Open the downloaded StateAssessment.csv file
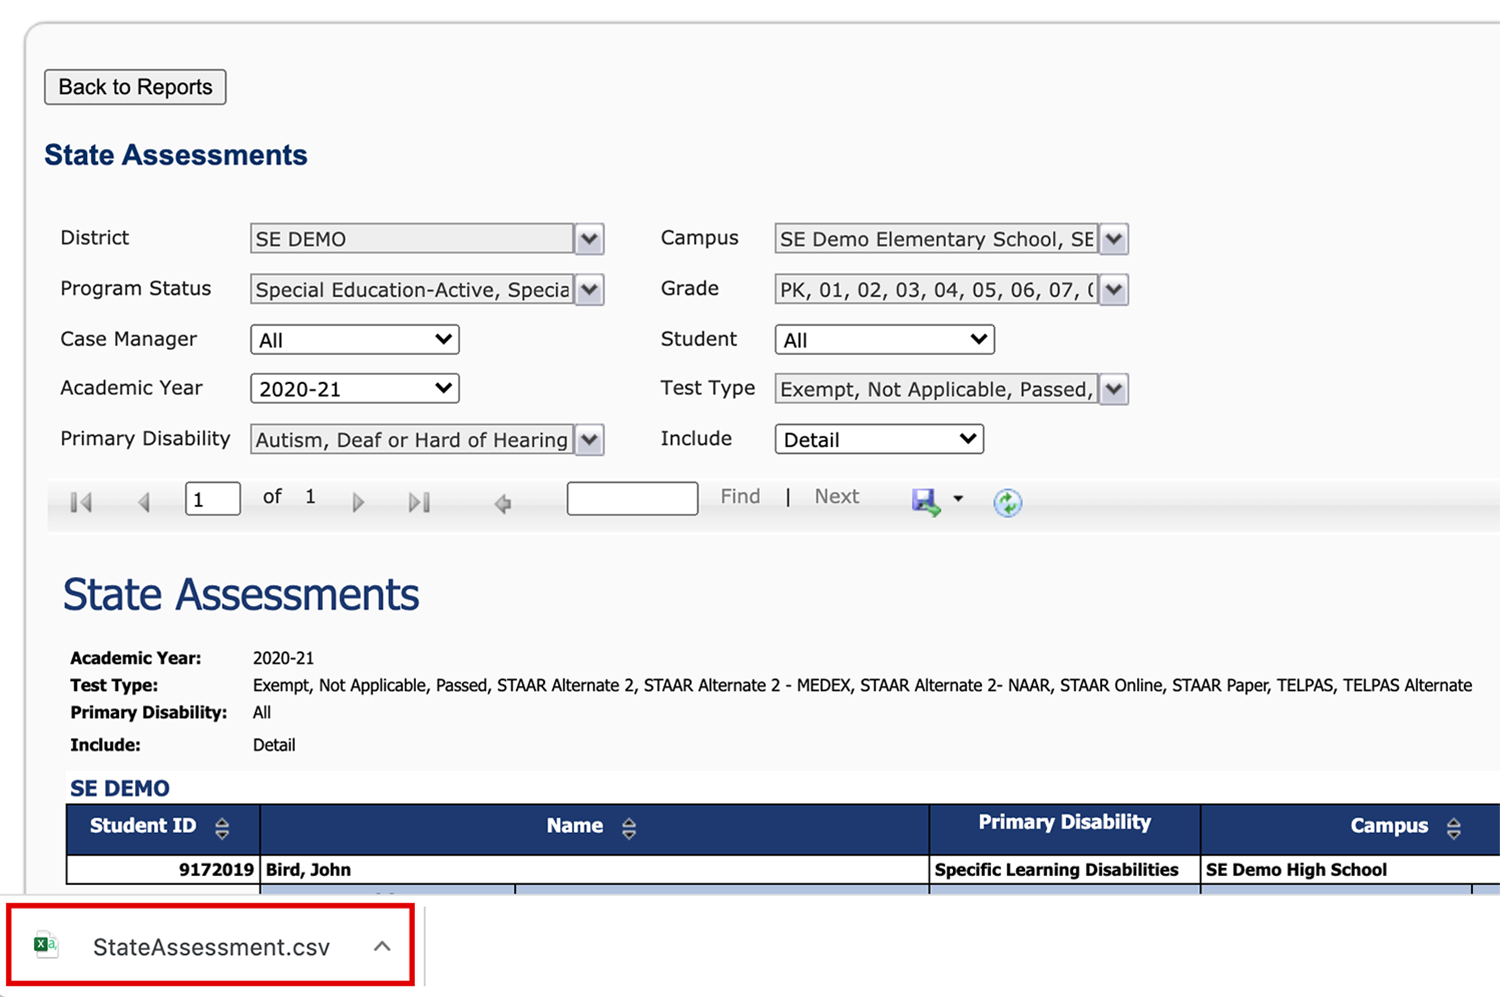This screenshot has height=997, width=1500. 211,947
